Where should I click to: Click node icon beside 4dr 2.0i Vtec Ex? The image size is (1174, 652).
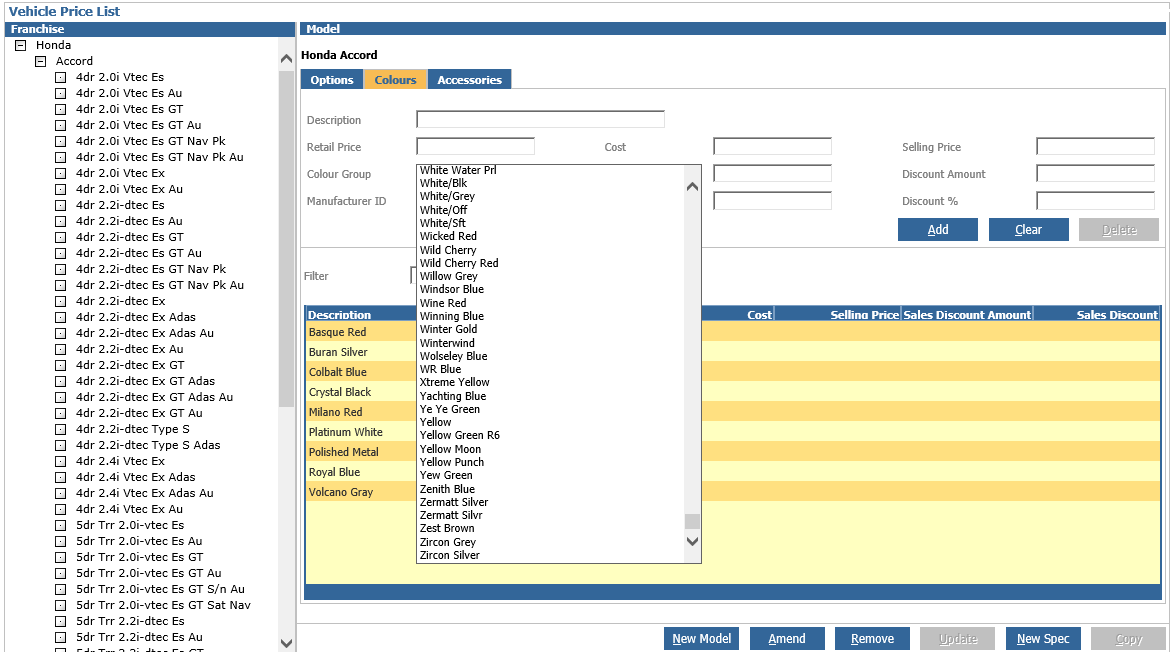[61, 173]
